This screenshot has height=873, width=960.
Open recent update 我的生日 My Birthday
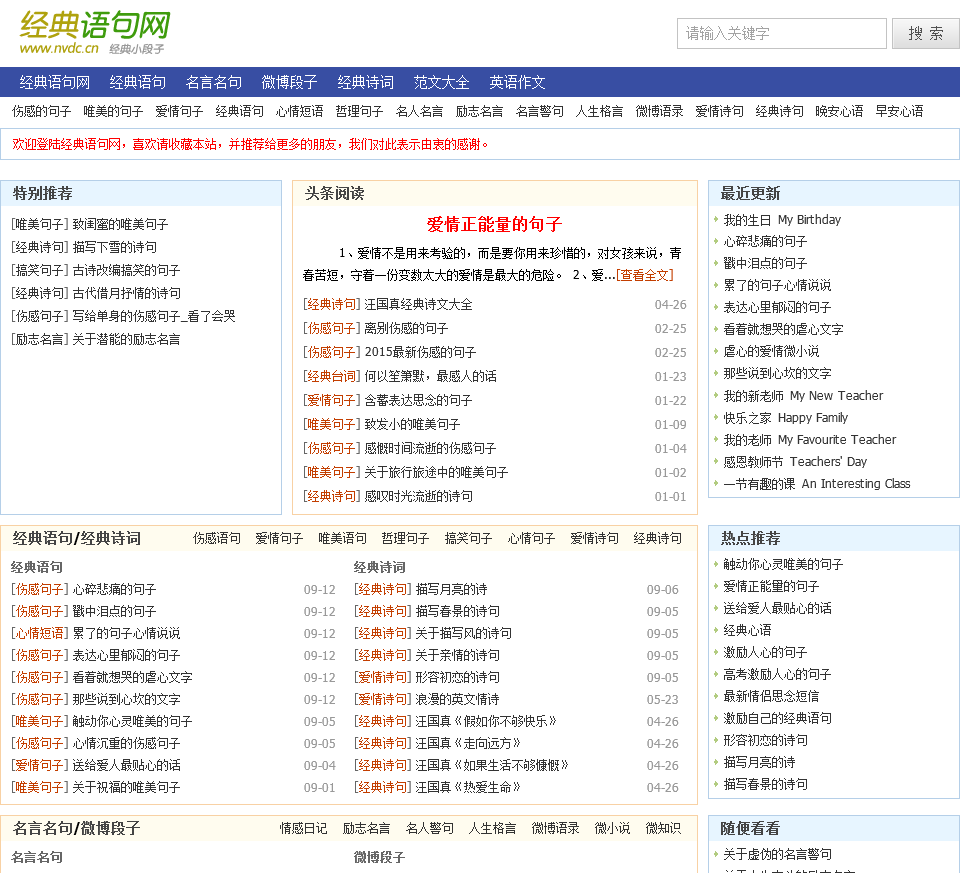[782, 220]
